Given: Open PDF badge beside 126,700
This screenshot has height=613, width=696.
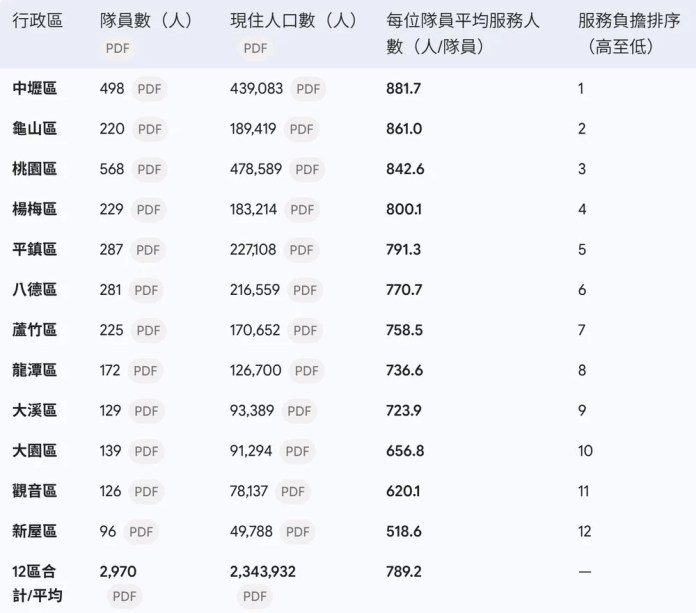Looking at the screenshot, I should pos(307,371).
